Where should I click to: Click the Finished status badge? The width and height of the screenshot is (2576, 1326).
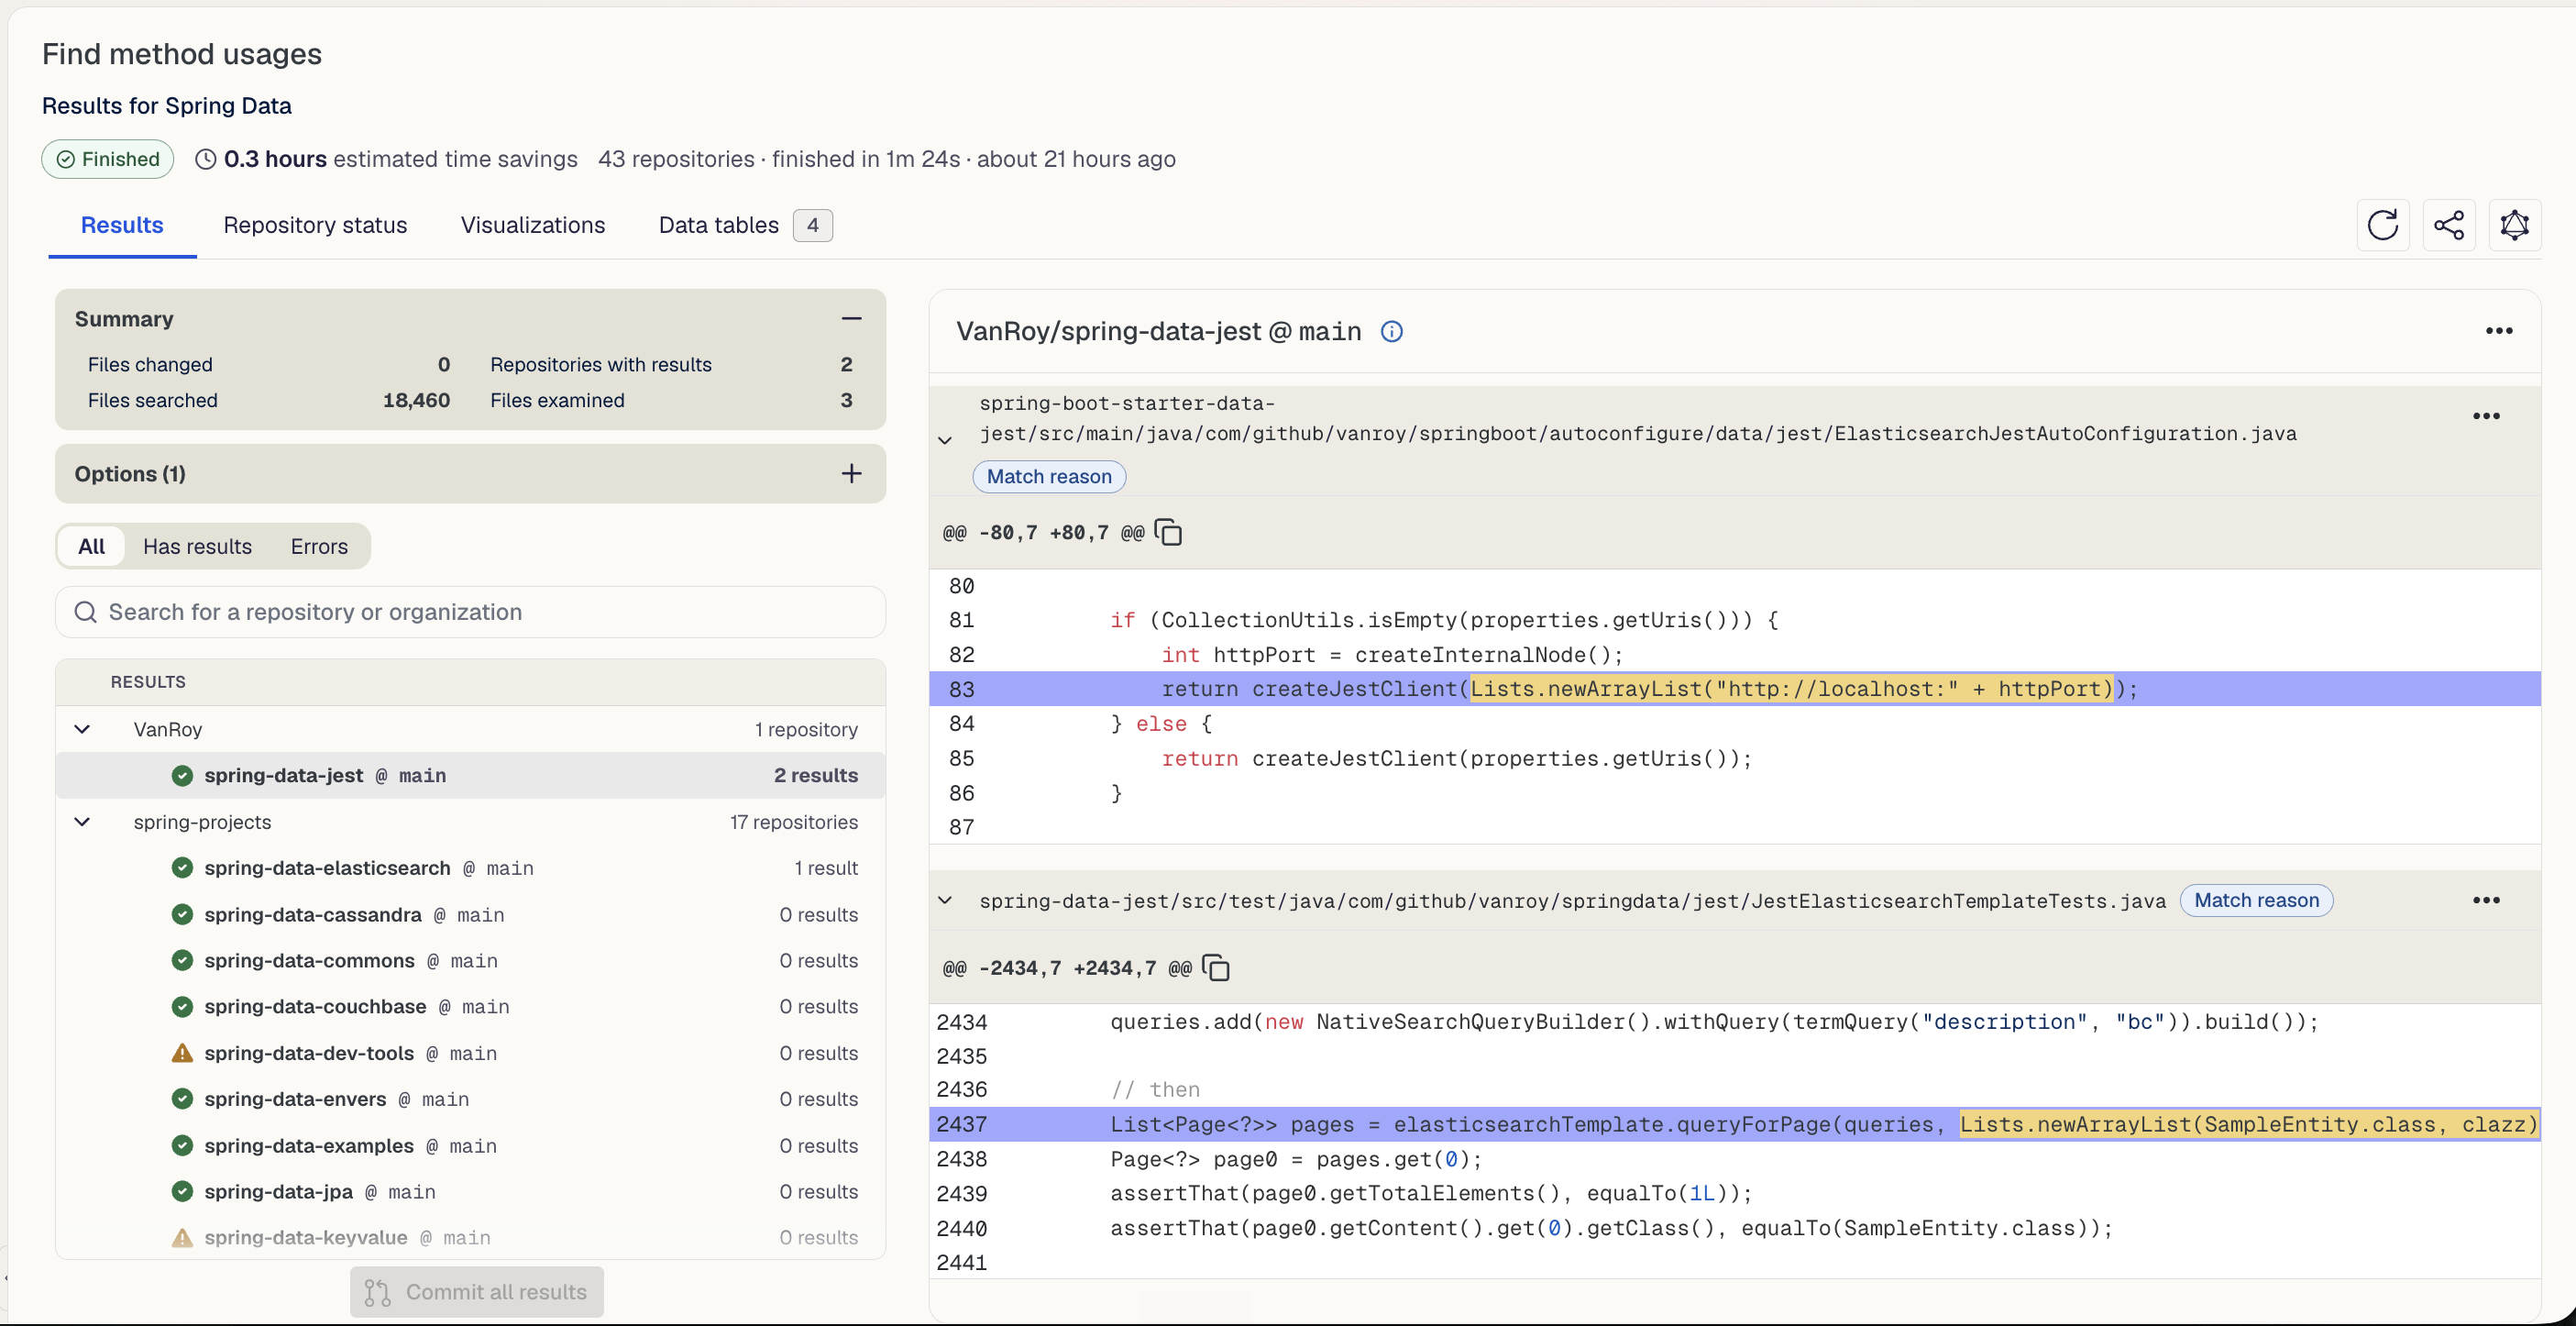pos(108,159)
